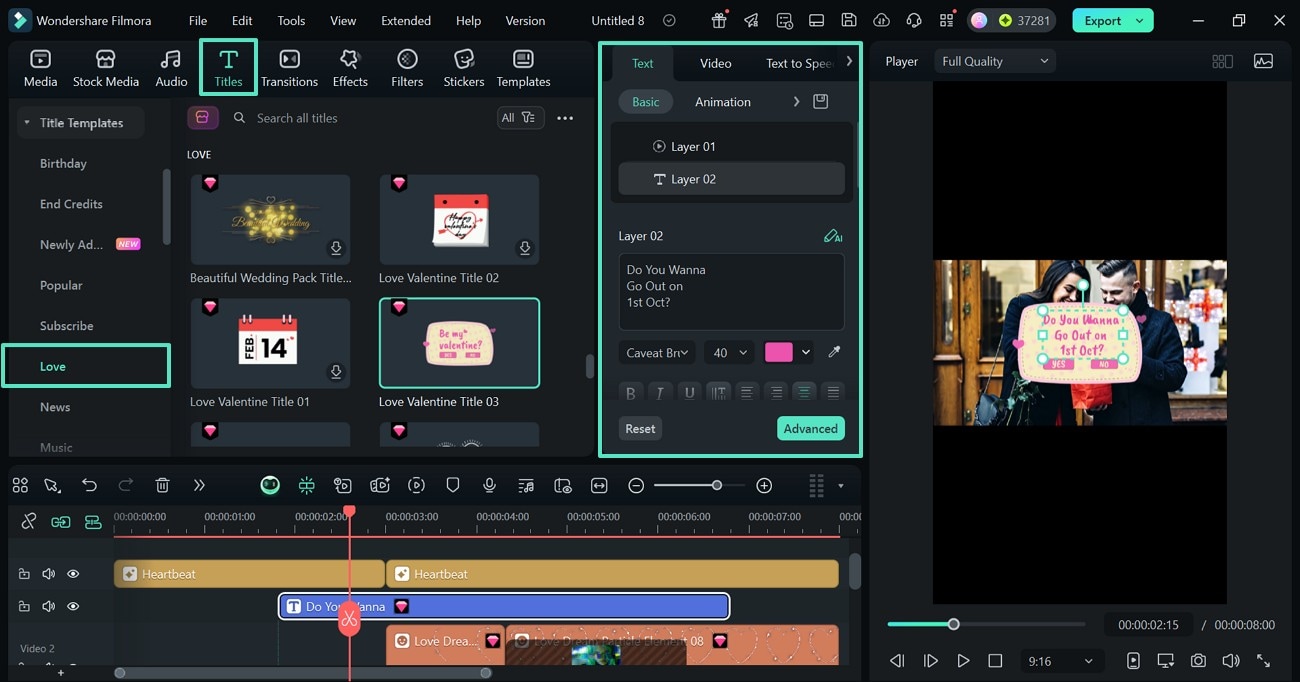Open the gift box icon in title bar
1300x682 pixels.
tap(719, 20)
